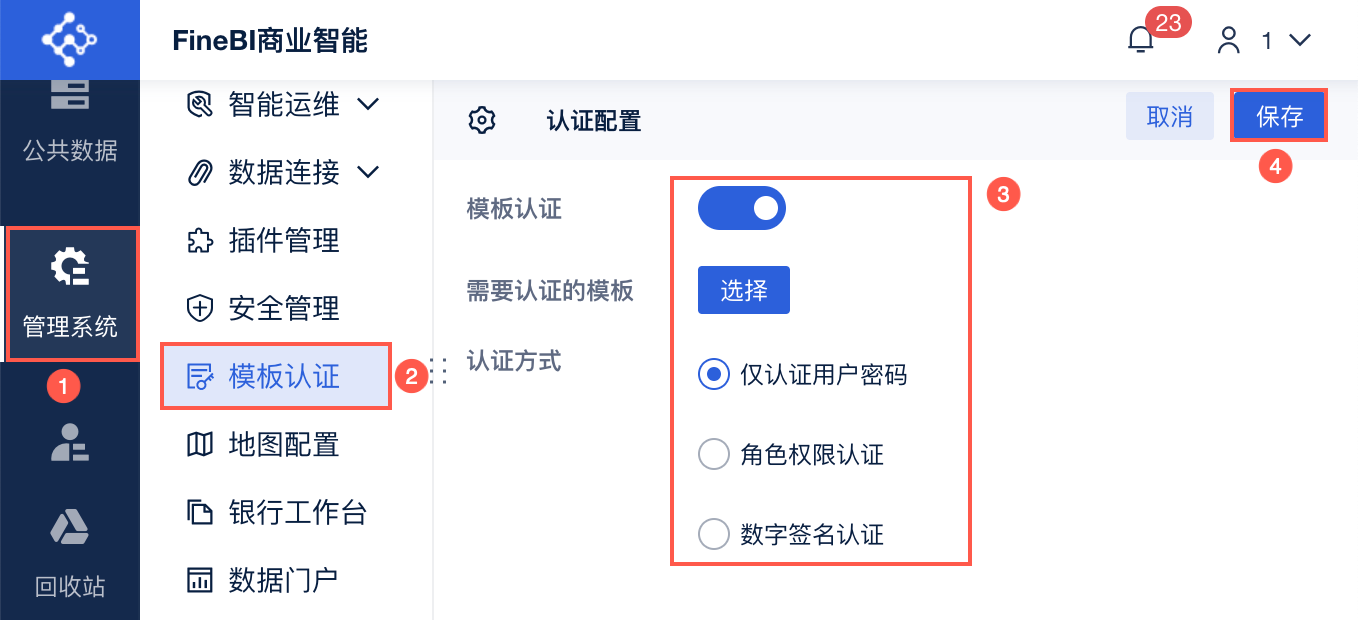Click the user avatar icon
Screen dimensions: 1358x620
click(1228, 40)
